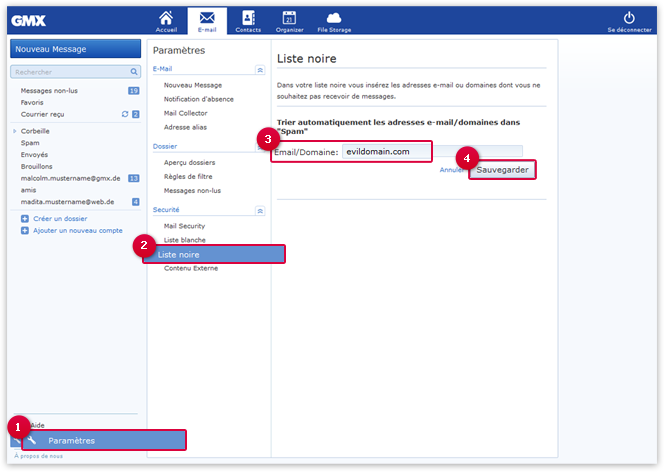Click the E-Mail section header
The height and width of the screenshot is (472, 664).
coord(162,69)
